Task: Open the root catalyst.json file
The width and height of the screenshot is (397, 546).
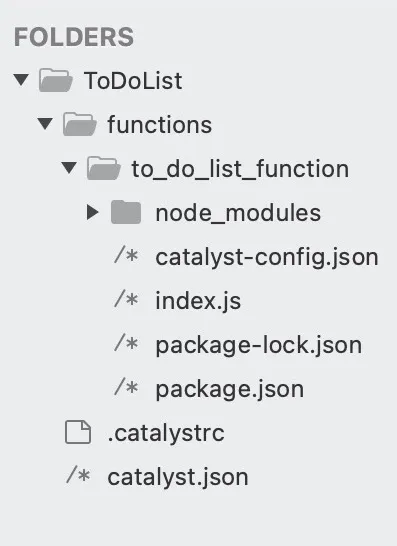Action: (x=178, y=477)
